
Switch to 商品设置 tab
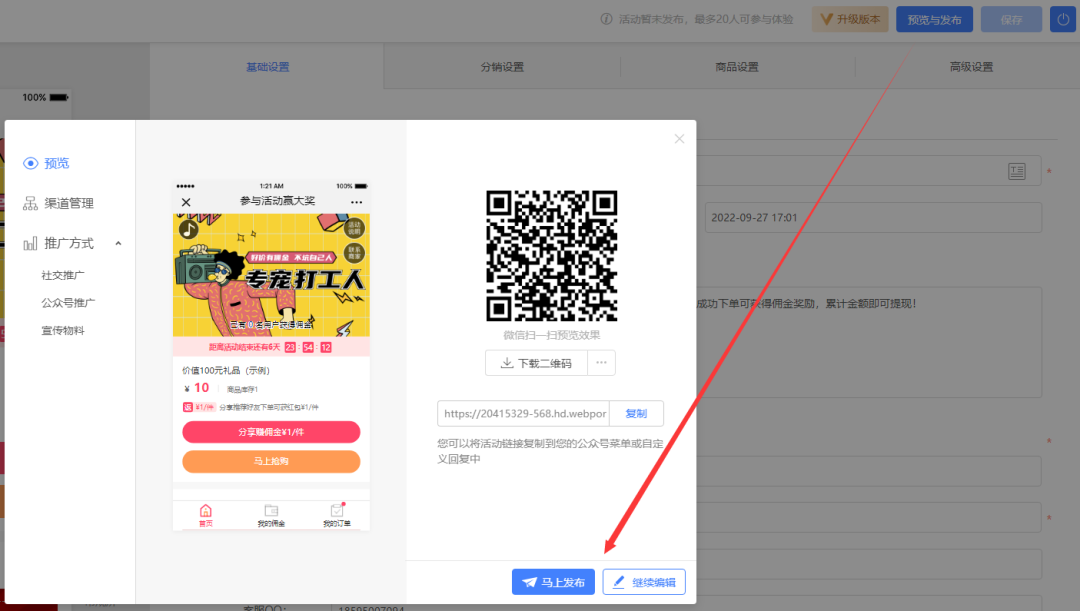click(x=737, y=67)
